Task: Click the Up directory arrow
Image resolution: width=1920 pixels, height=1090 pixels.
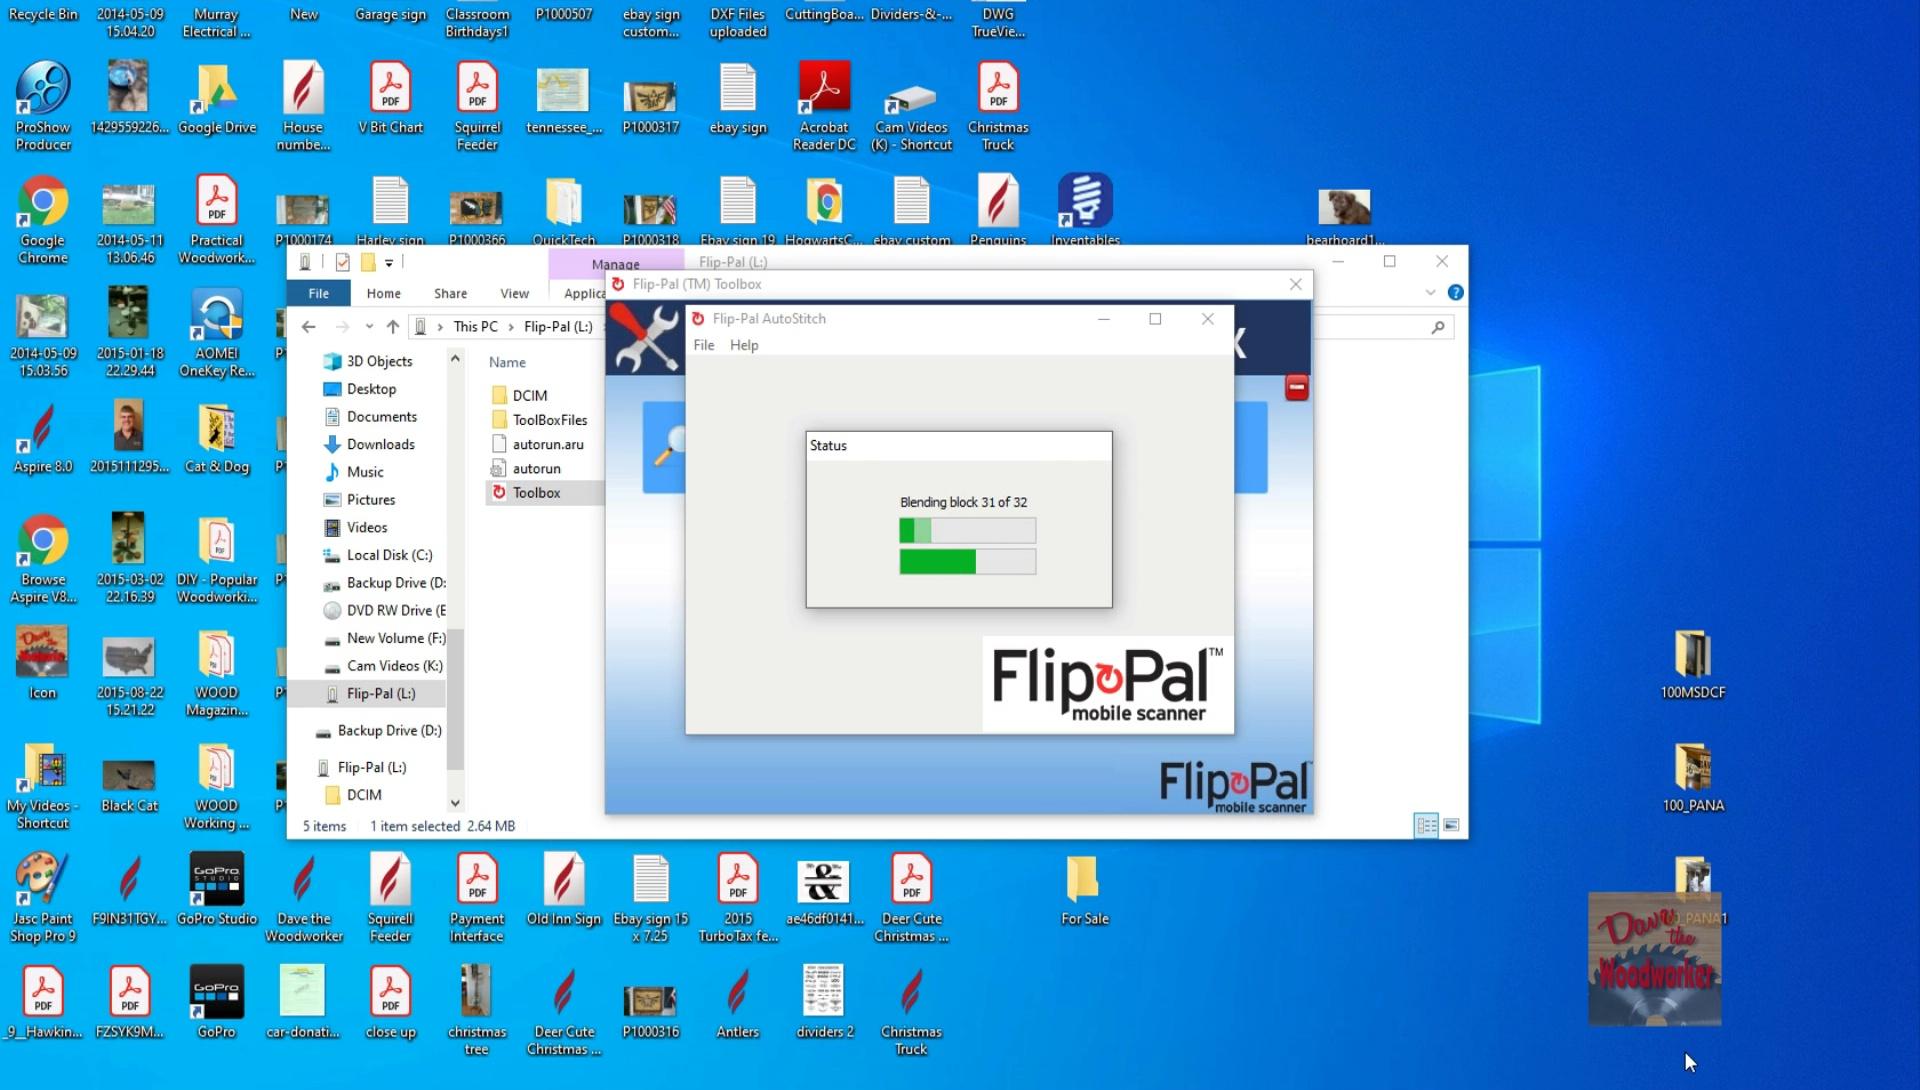Action: coord(393,327)
